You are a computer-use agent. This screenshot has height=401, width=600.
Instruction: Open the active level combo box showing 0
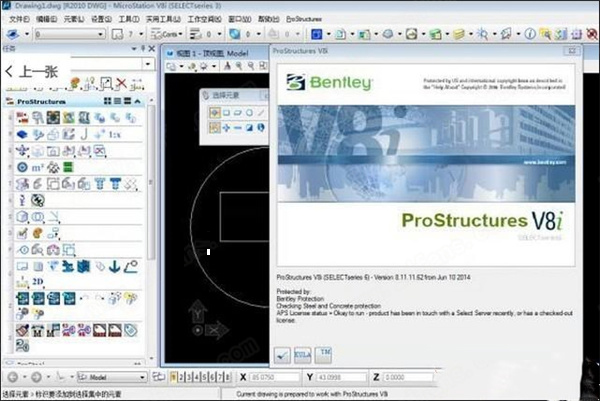pos(70,34)
